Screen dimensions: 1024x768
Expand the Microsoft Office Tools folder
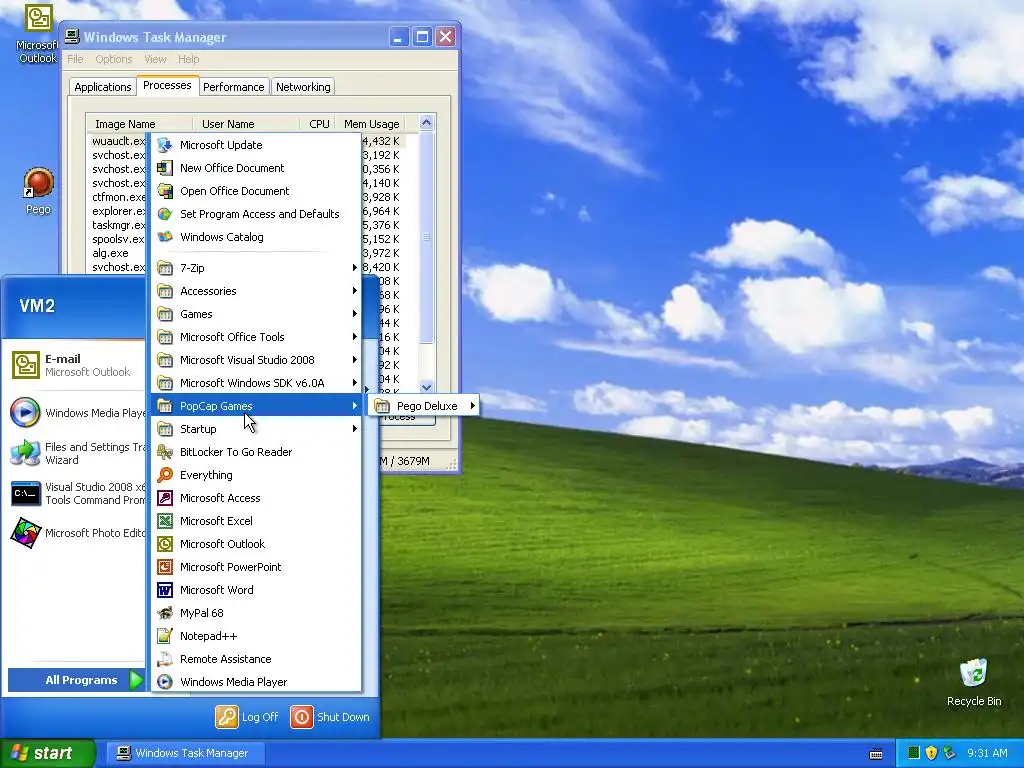[x=256, y=337]
